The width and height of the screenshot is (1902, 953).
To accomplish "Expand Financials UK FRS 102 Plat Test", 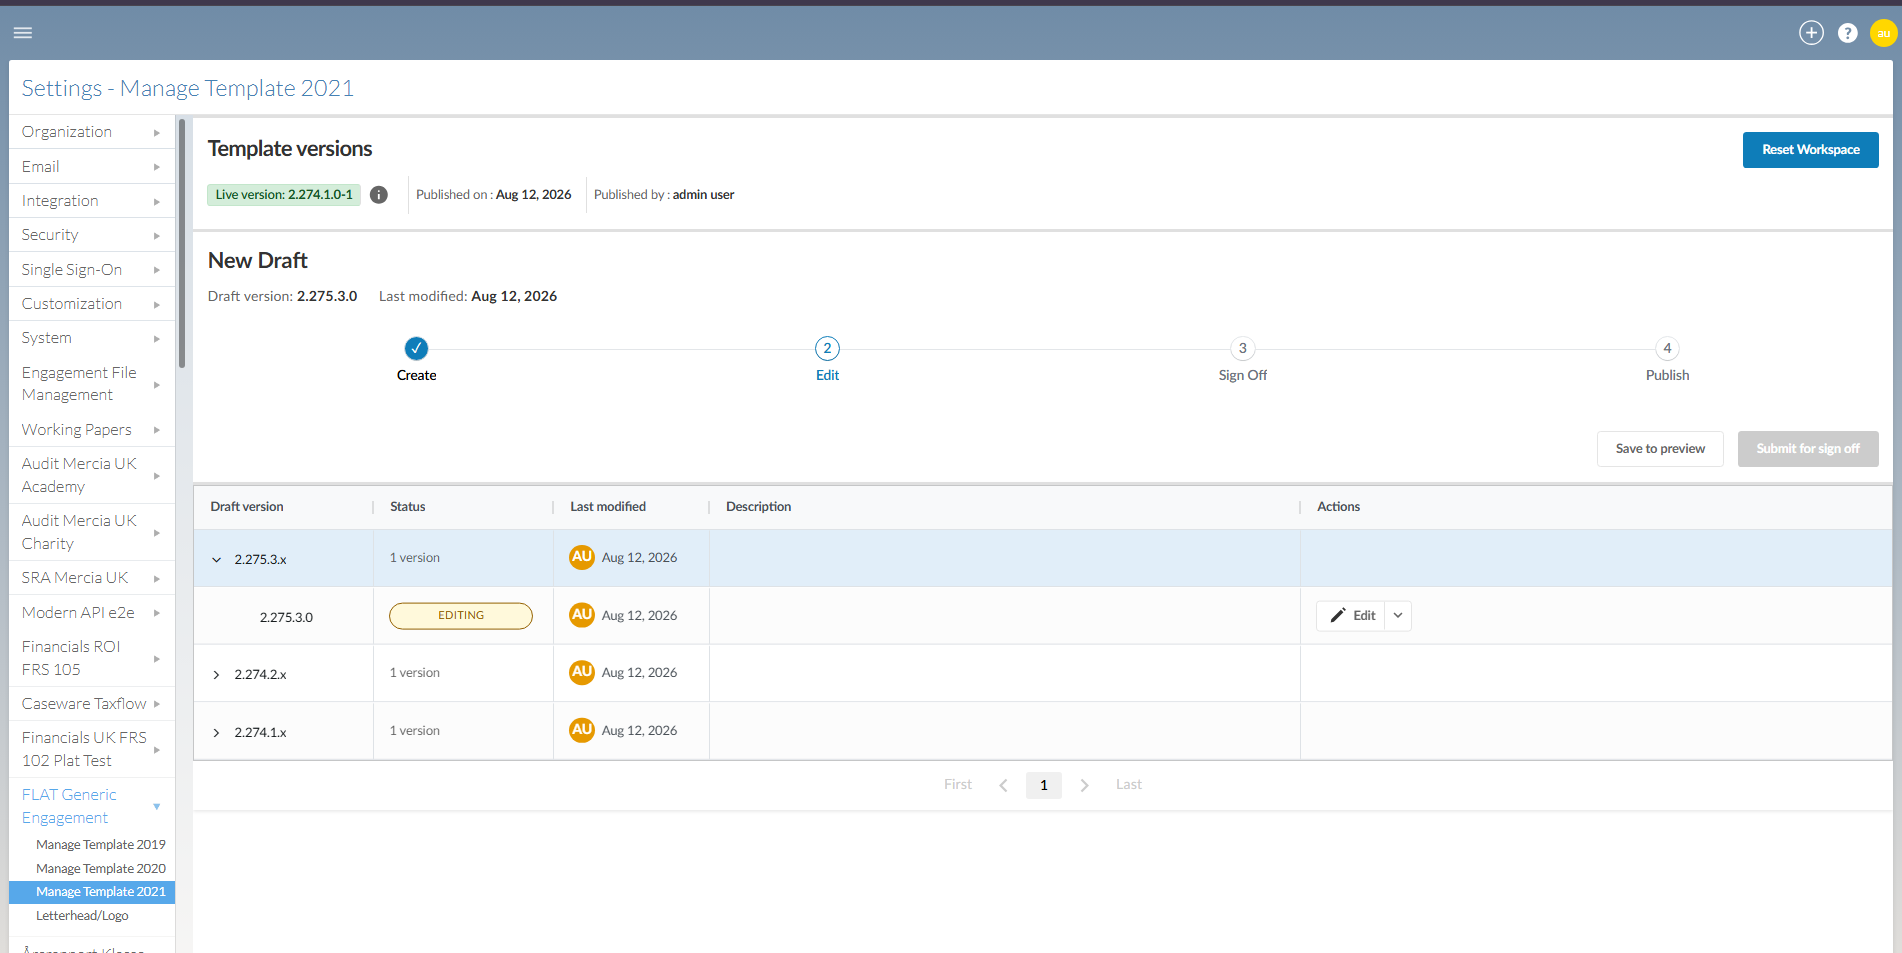I will tap(92, 749).
